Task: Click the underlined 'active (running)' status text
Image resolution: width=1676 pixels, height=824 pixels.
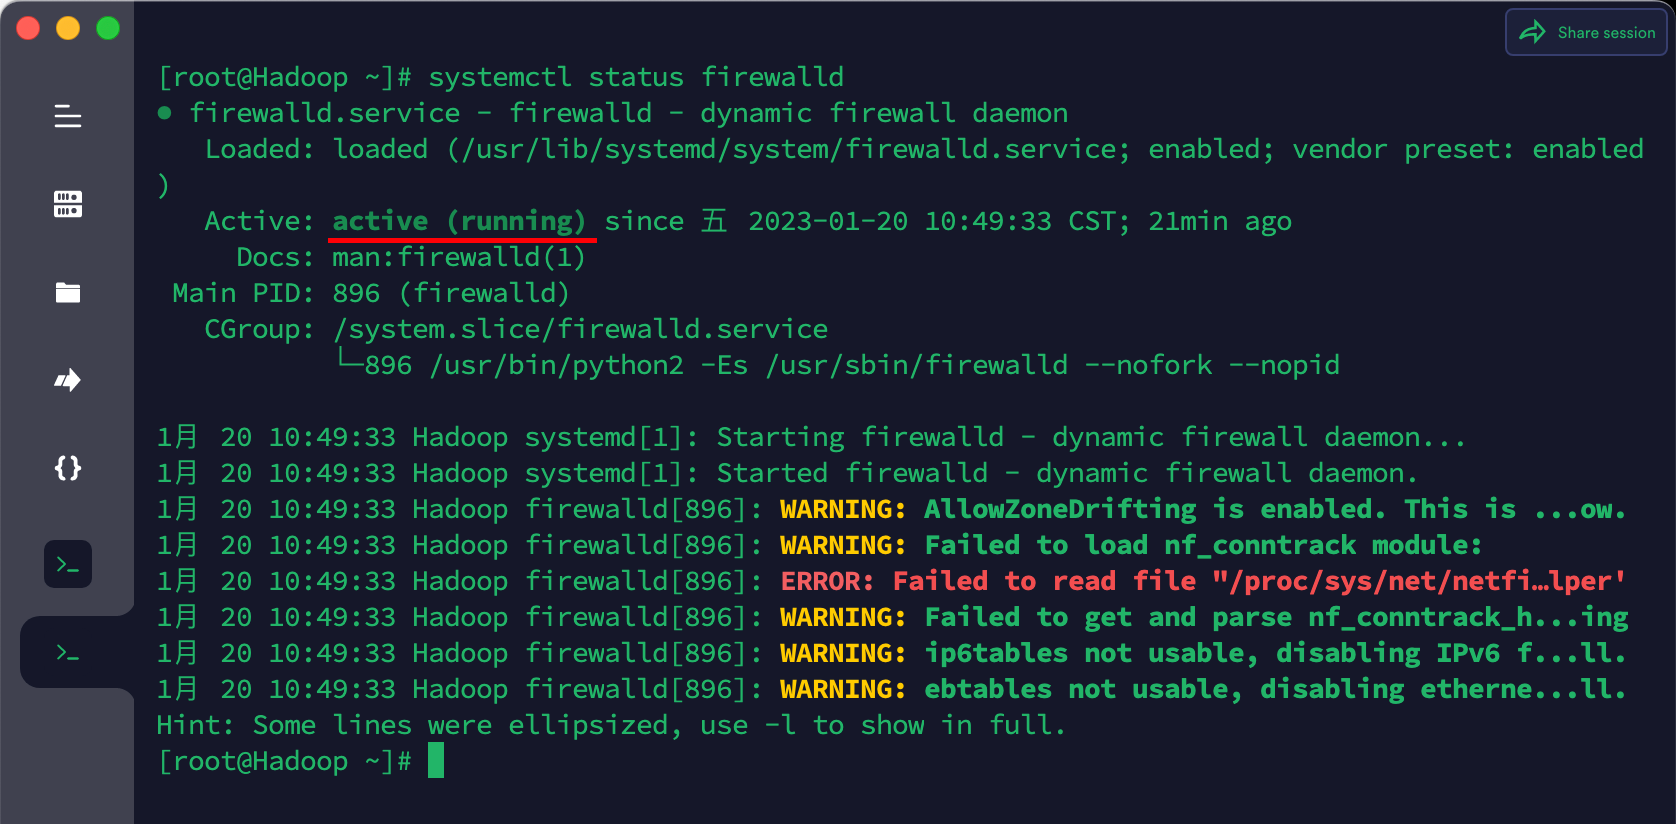Action: [x=459, y=221]
